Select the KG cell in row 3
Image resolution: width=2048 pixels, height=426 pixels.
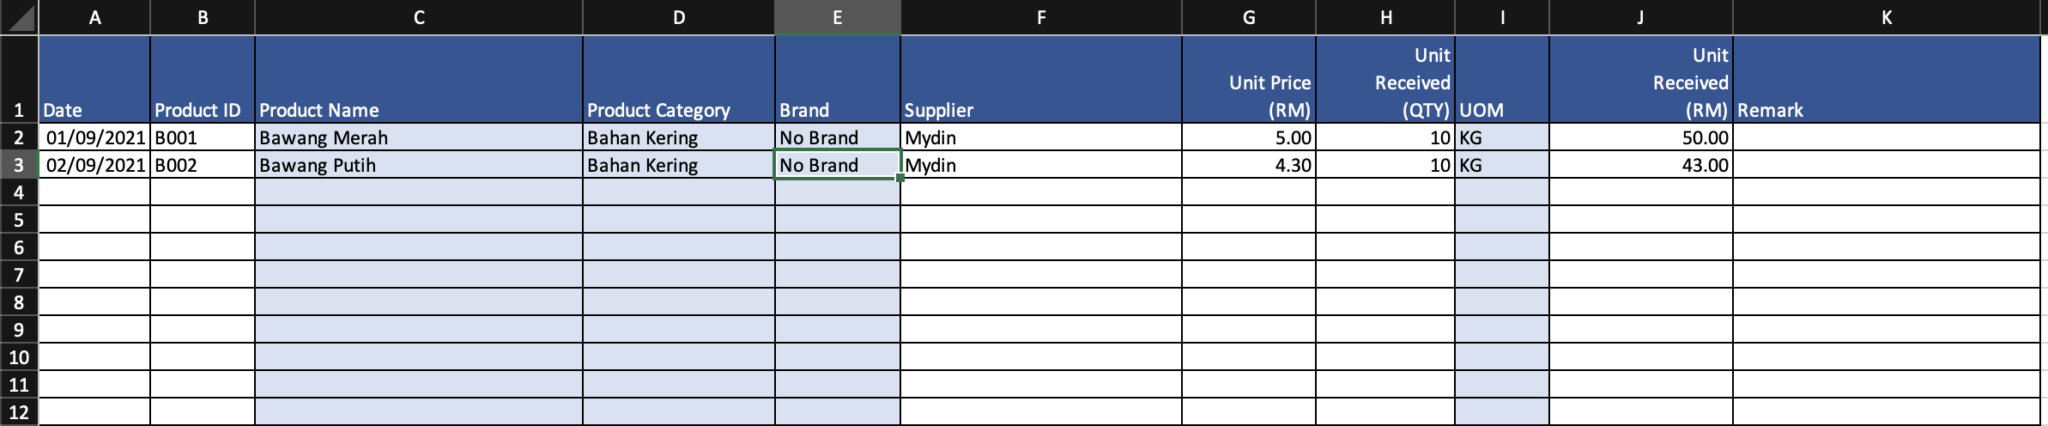pos(1501,165)
